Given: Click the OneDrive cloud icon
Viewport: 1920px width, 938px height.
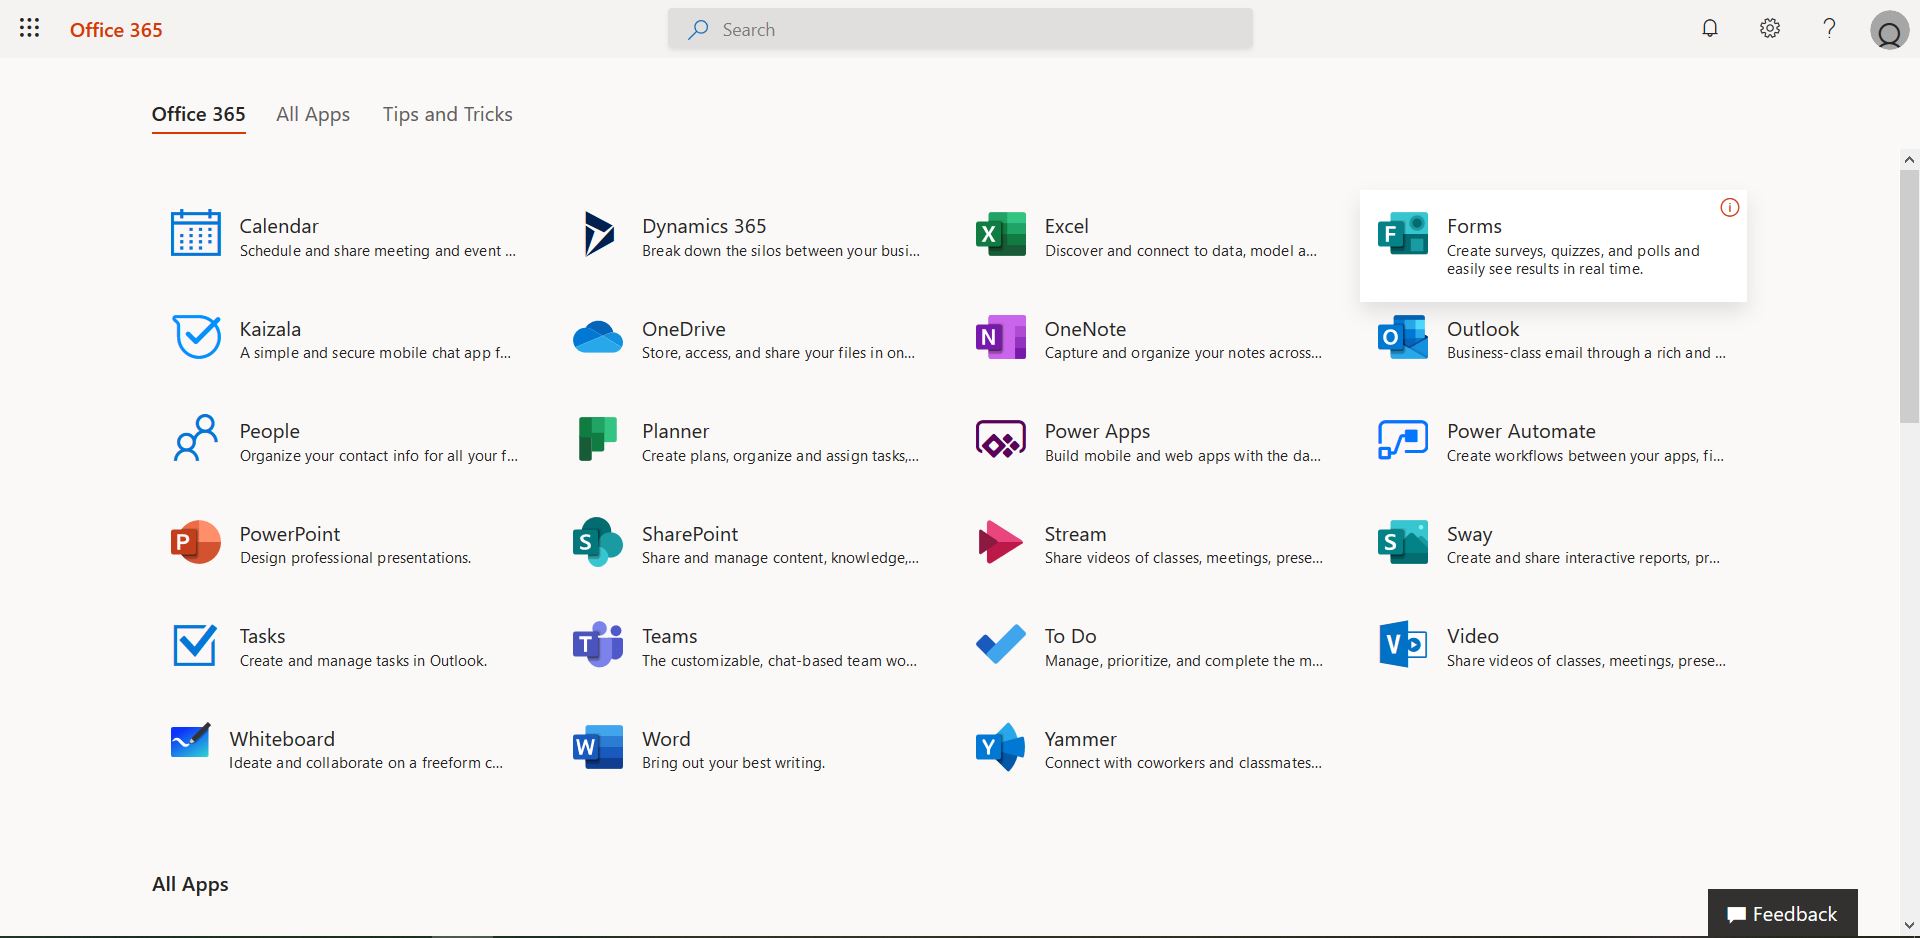Looking at the screenshot, I should (x=598, y=337).
